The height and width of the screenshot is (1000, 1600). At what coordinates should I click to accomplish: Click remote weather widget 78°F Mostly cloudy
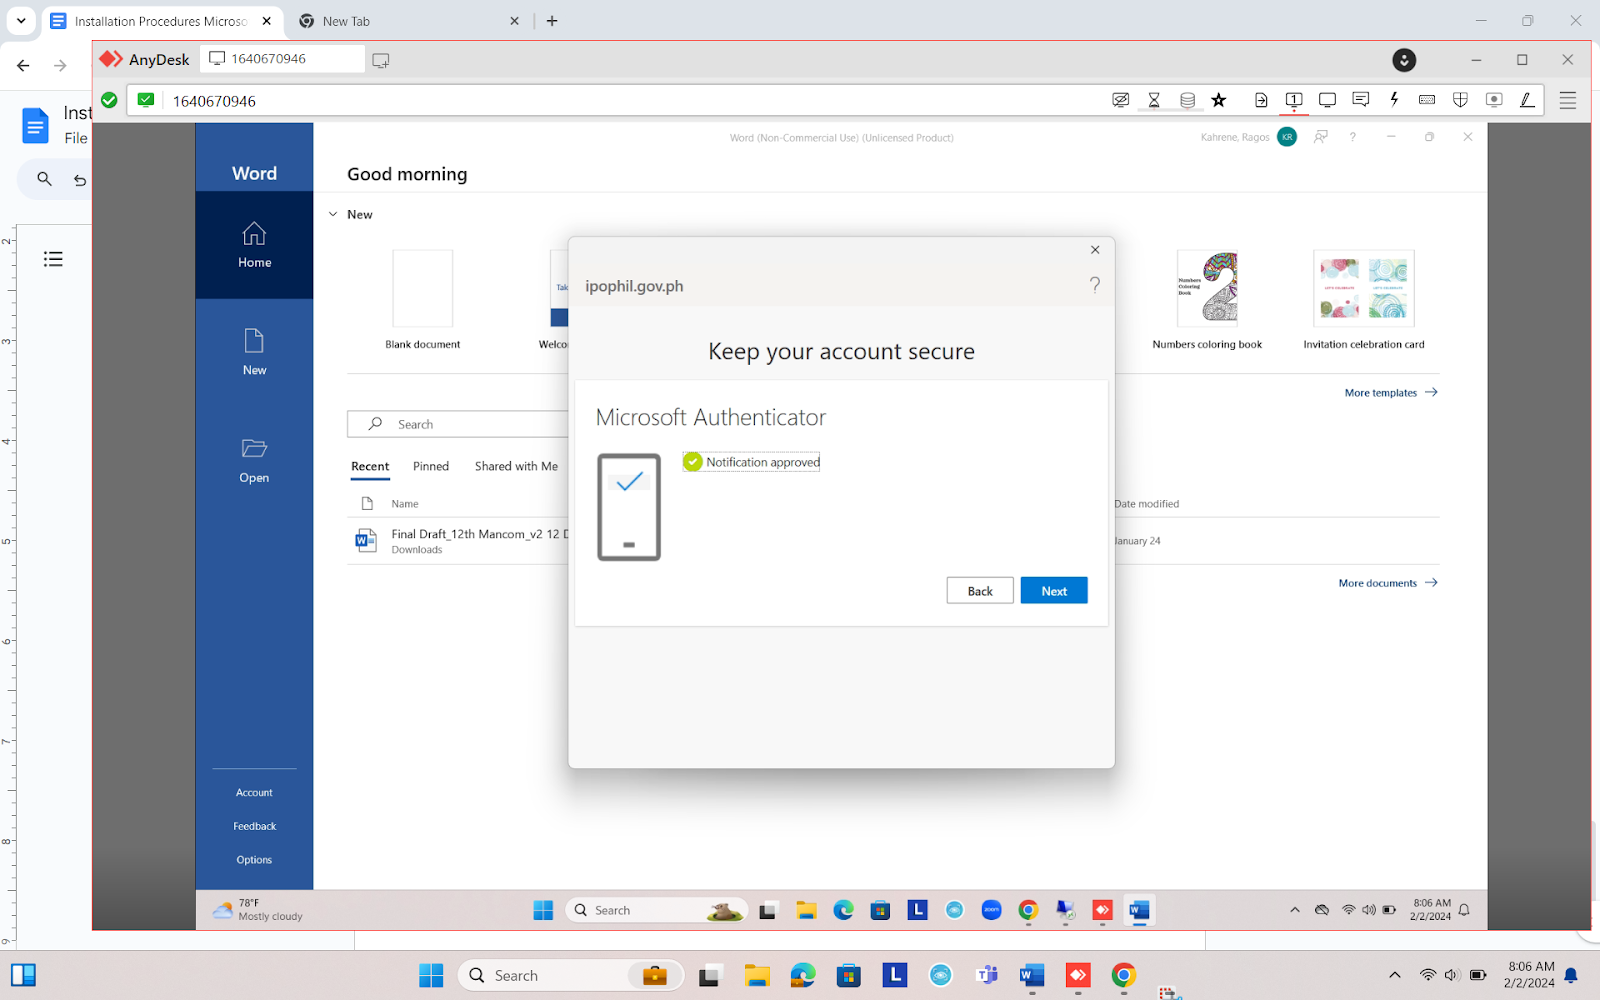tap(258, 910)
